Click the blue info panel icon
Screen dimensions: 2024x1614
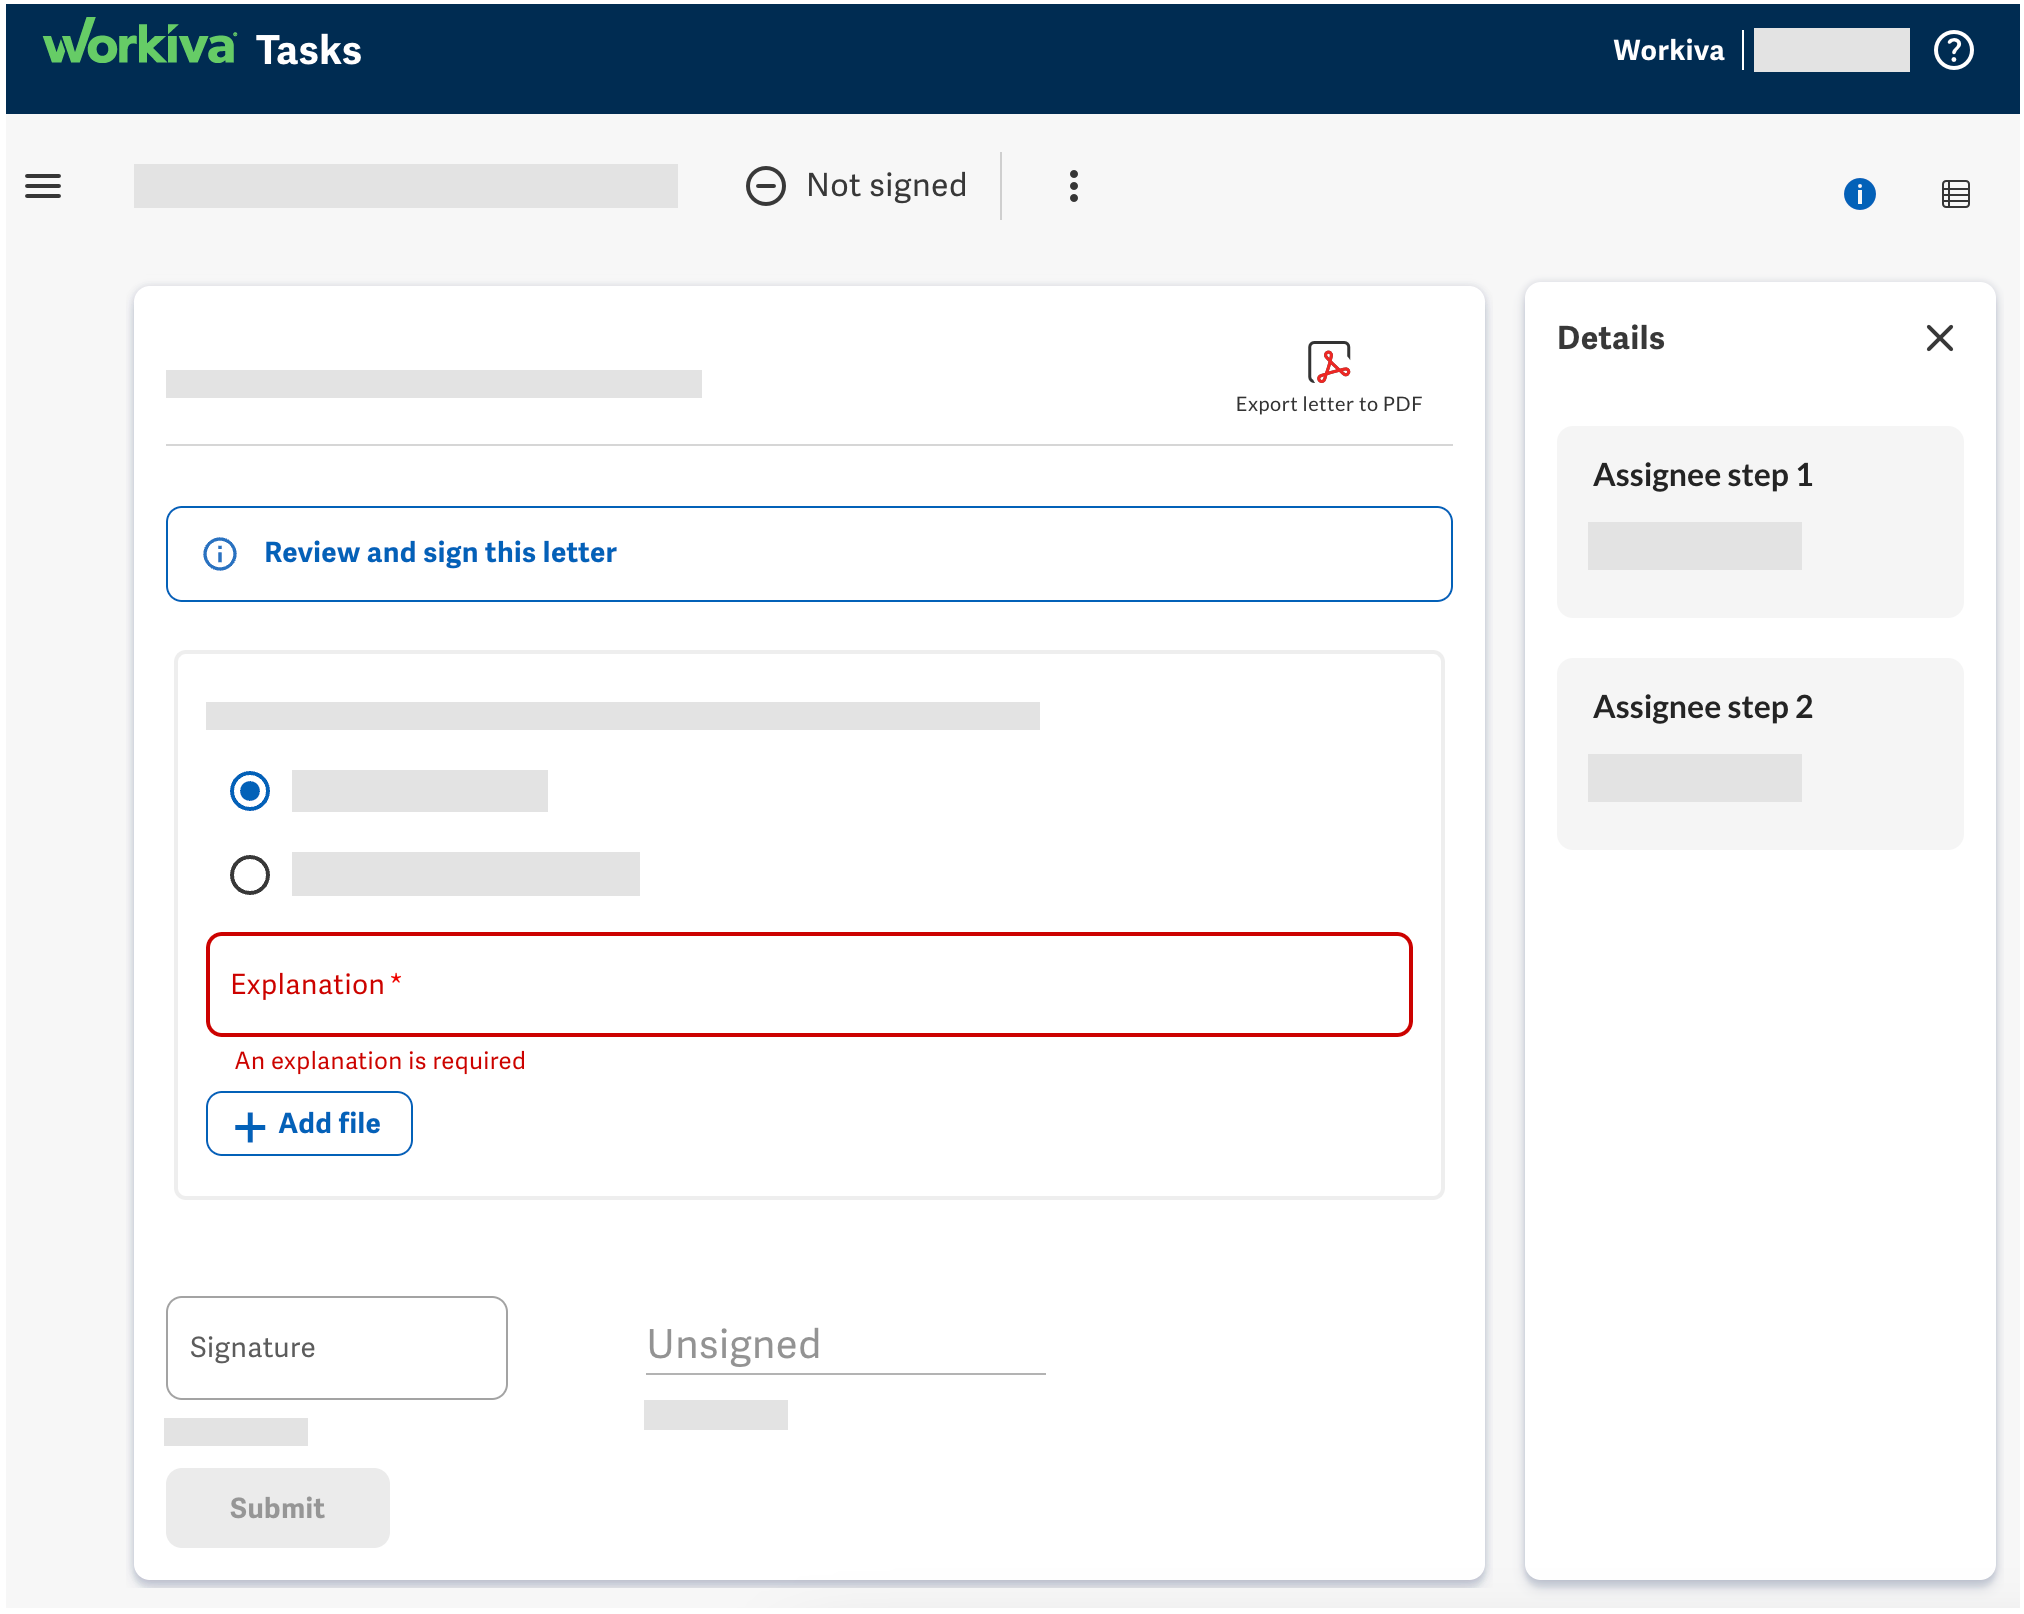[1860, 194]
